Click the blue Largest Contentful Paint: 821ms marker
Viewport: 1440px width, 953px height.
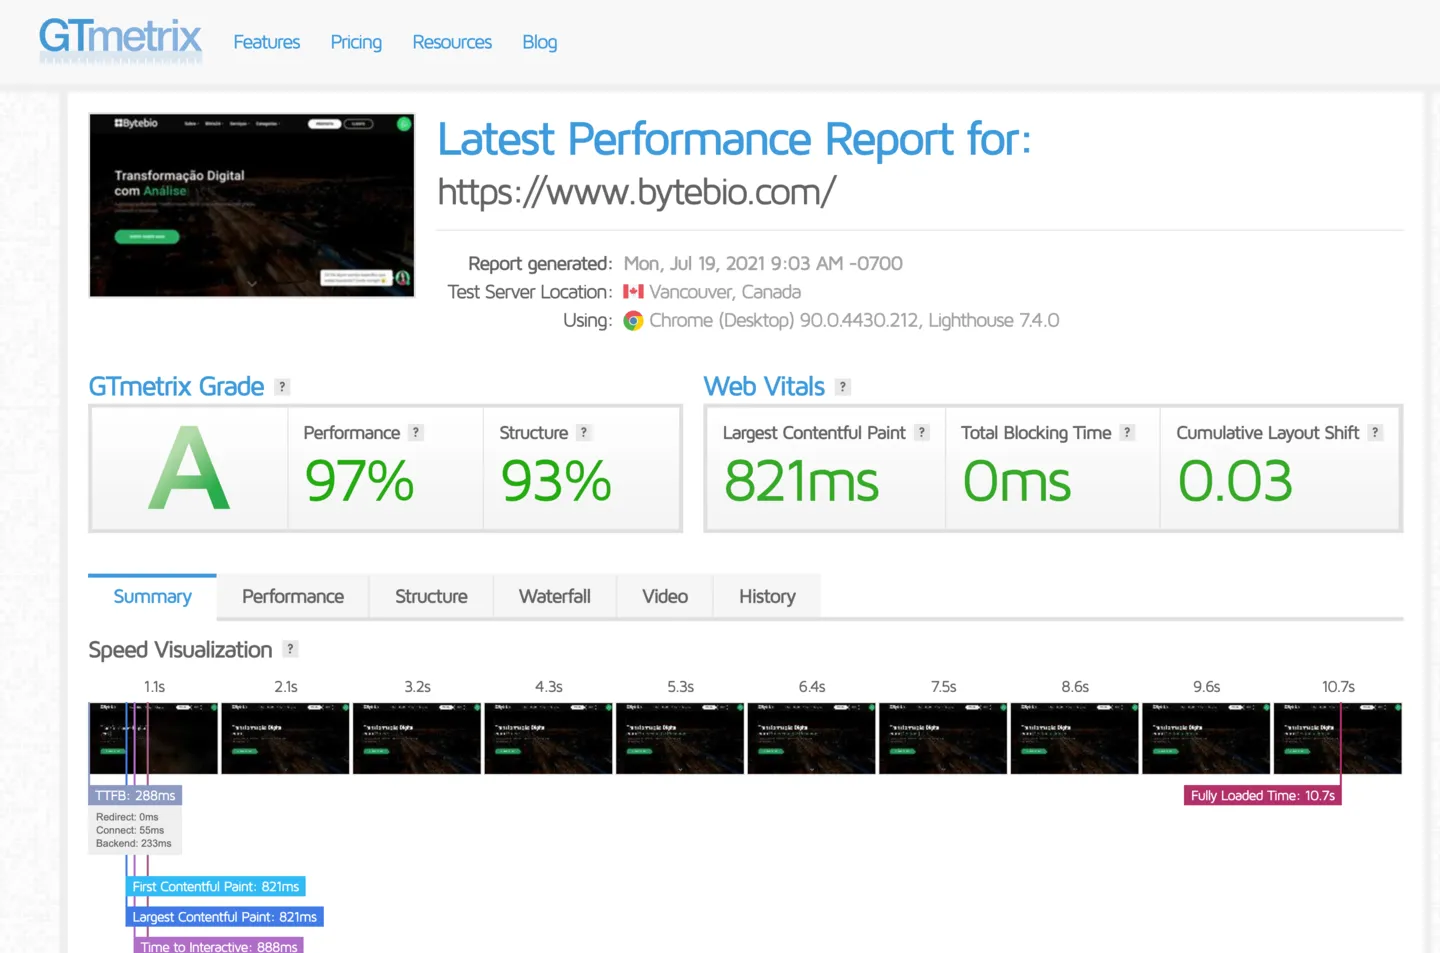point(225,917)
